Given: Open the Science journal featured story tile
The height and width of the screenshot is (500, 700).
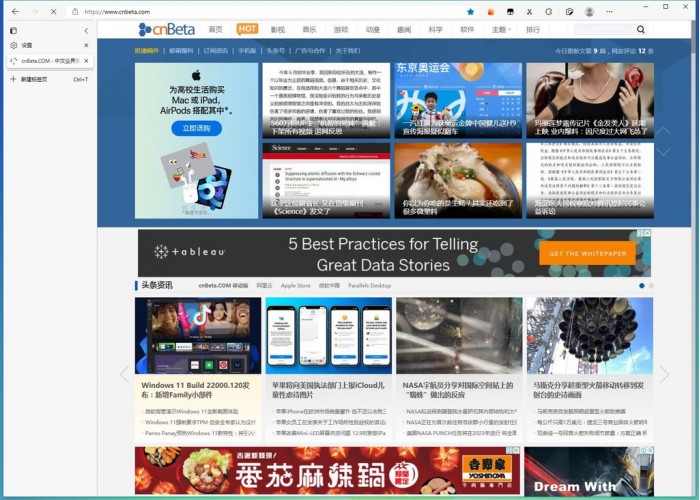Looking at the screenshot, I should 326,180.
